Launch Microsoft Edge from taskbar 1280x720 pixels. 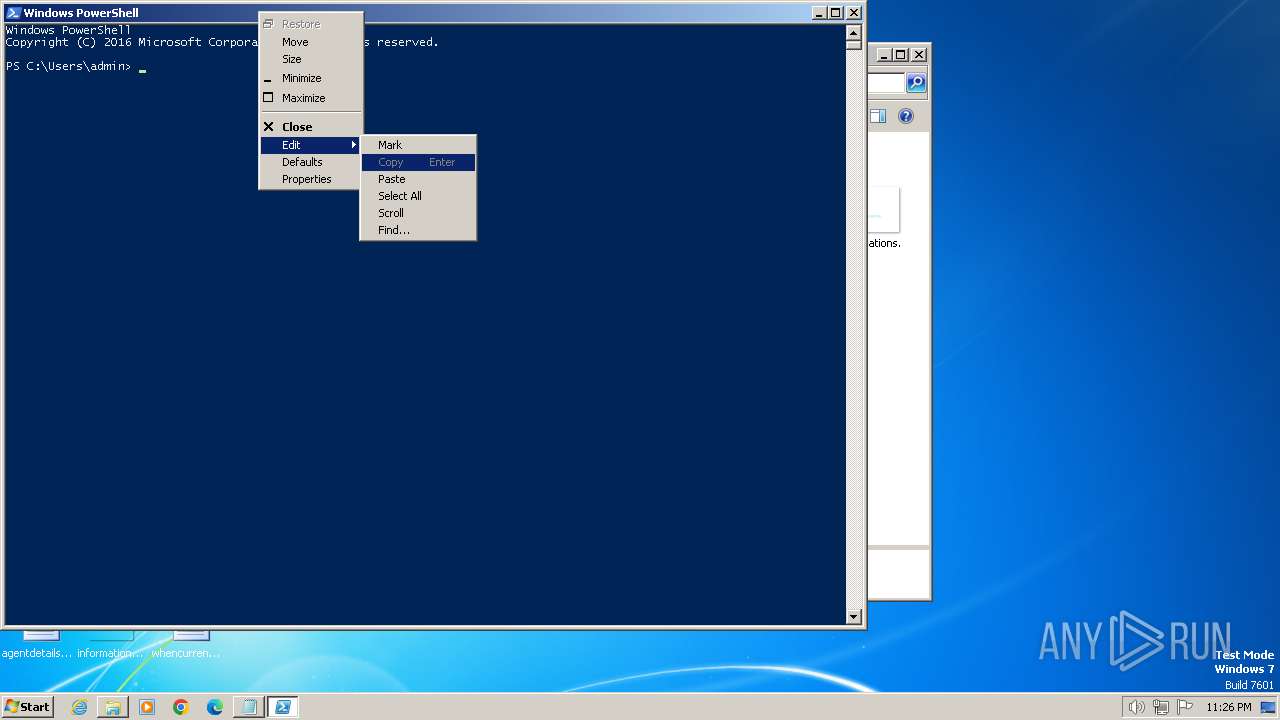click(215, 707)
